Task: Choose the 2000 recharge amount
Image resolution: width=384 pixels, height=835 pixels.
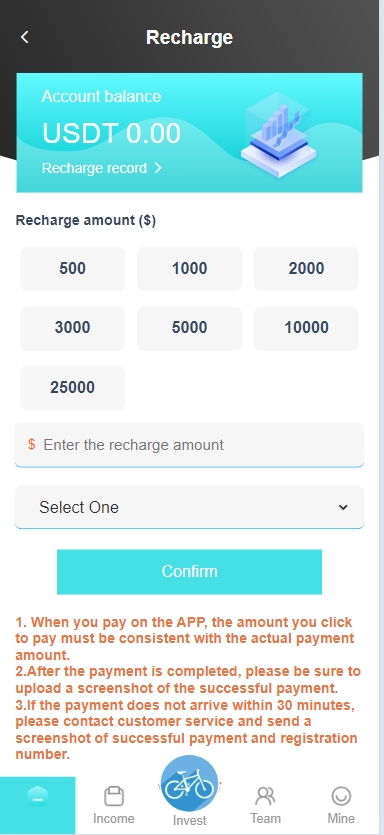Action: coord(306,268)
